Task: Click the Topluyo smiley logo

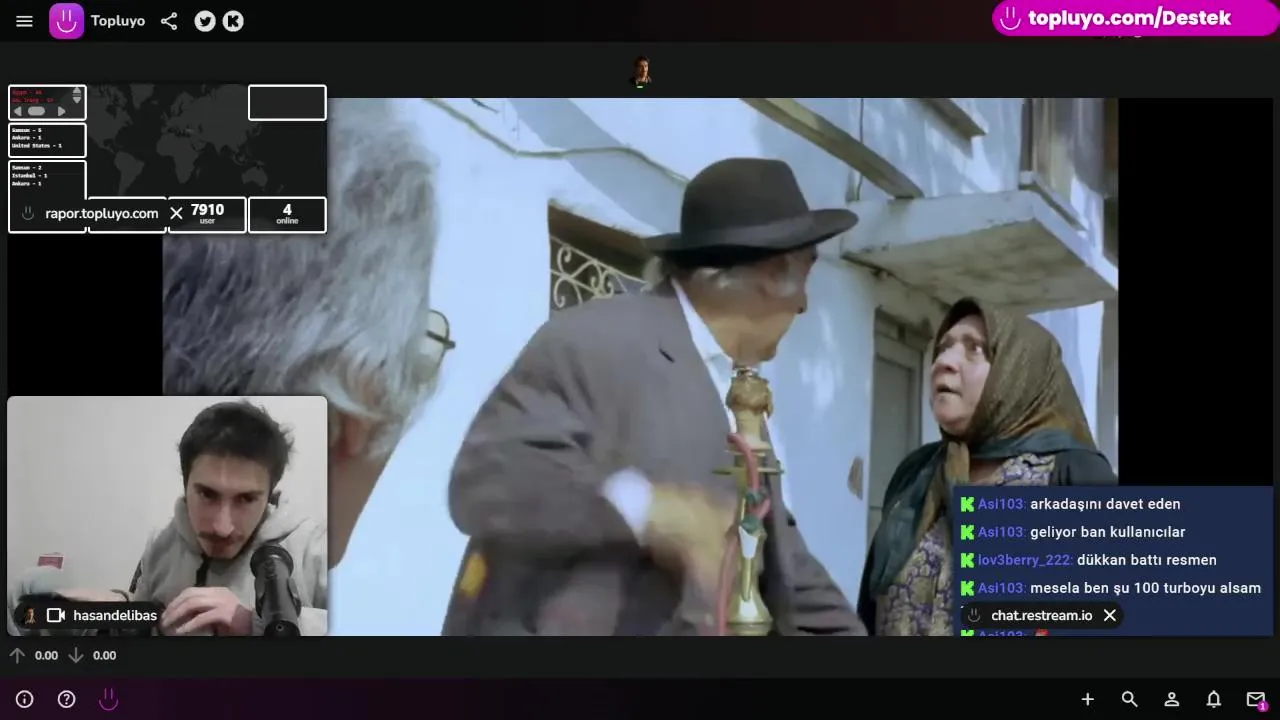Action: (x=67, y=21)
